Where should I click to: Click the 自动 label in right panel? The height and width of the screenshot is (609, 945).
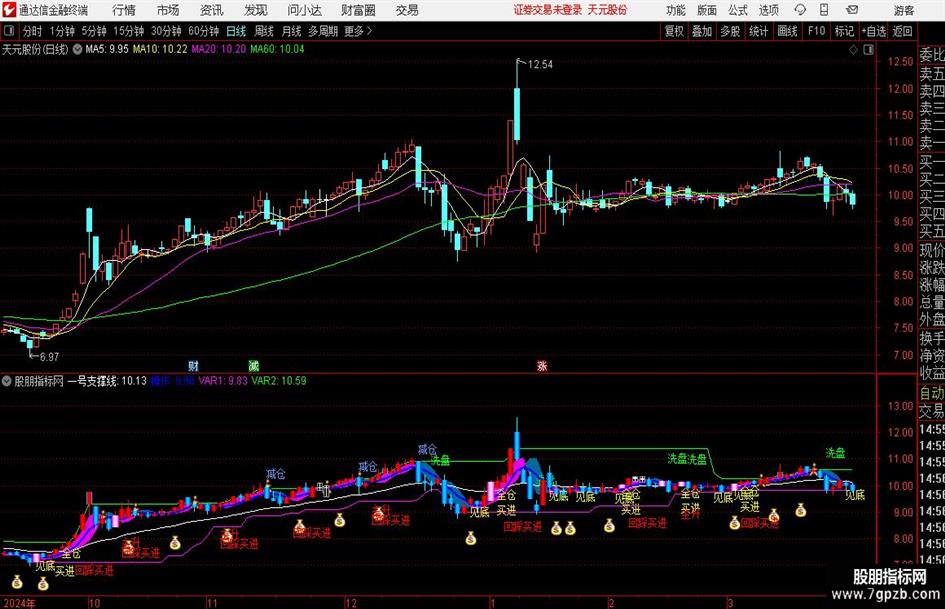932,393
